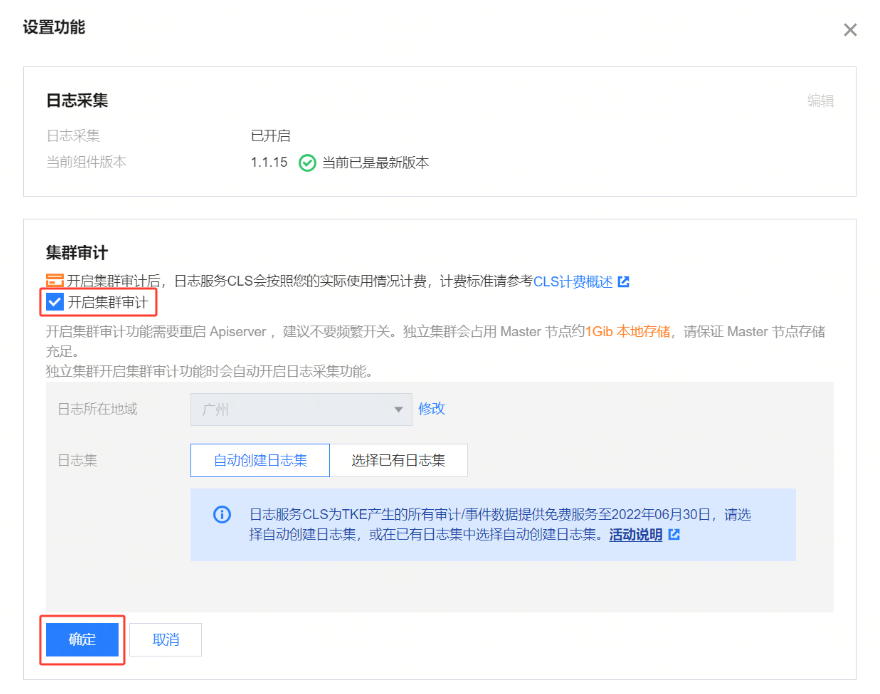Click the orange billing notice icon

pos(55,281)
